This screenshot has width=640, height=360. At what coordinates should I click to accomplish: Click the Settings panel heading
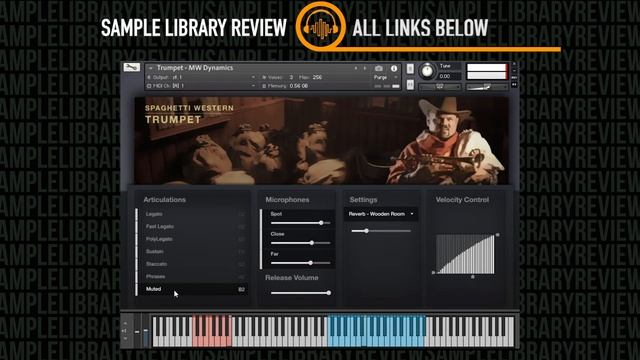click(x=363, y=200)
